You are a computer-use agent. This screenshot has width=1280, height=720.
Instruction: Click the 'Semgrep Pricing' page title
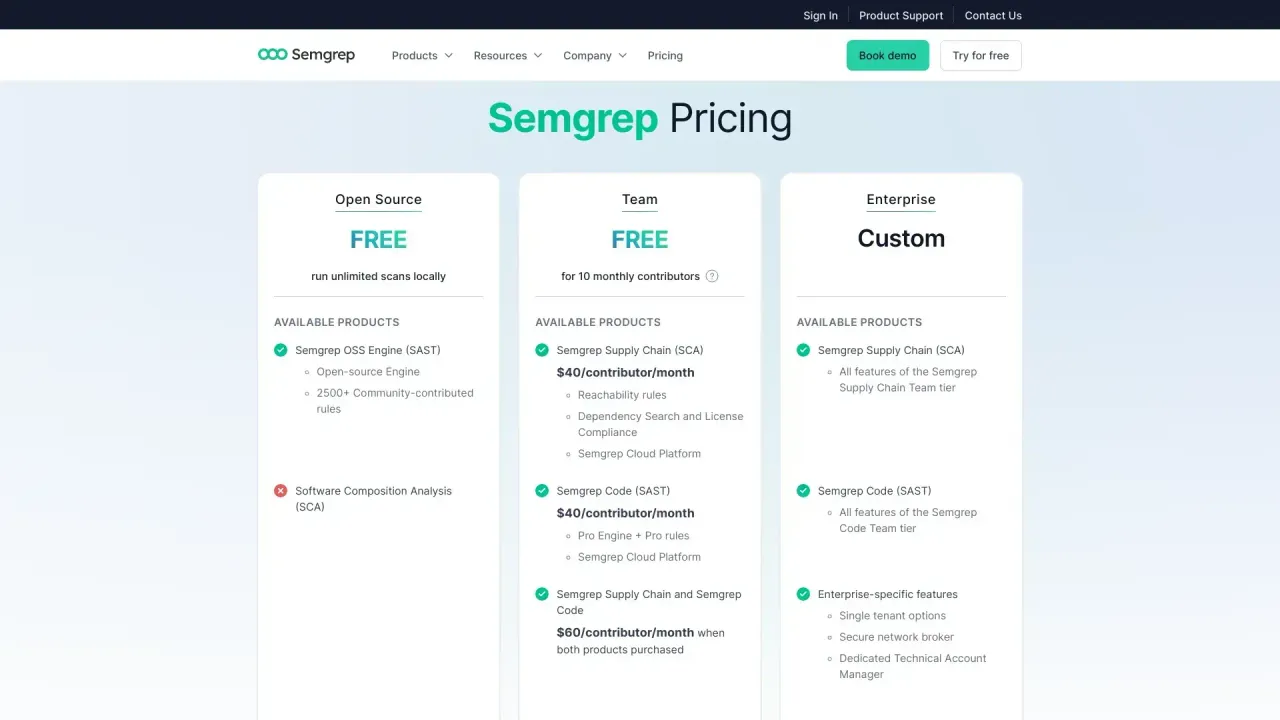click(x=640, y=118)
